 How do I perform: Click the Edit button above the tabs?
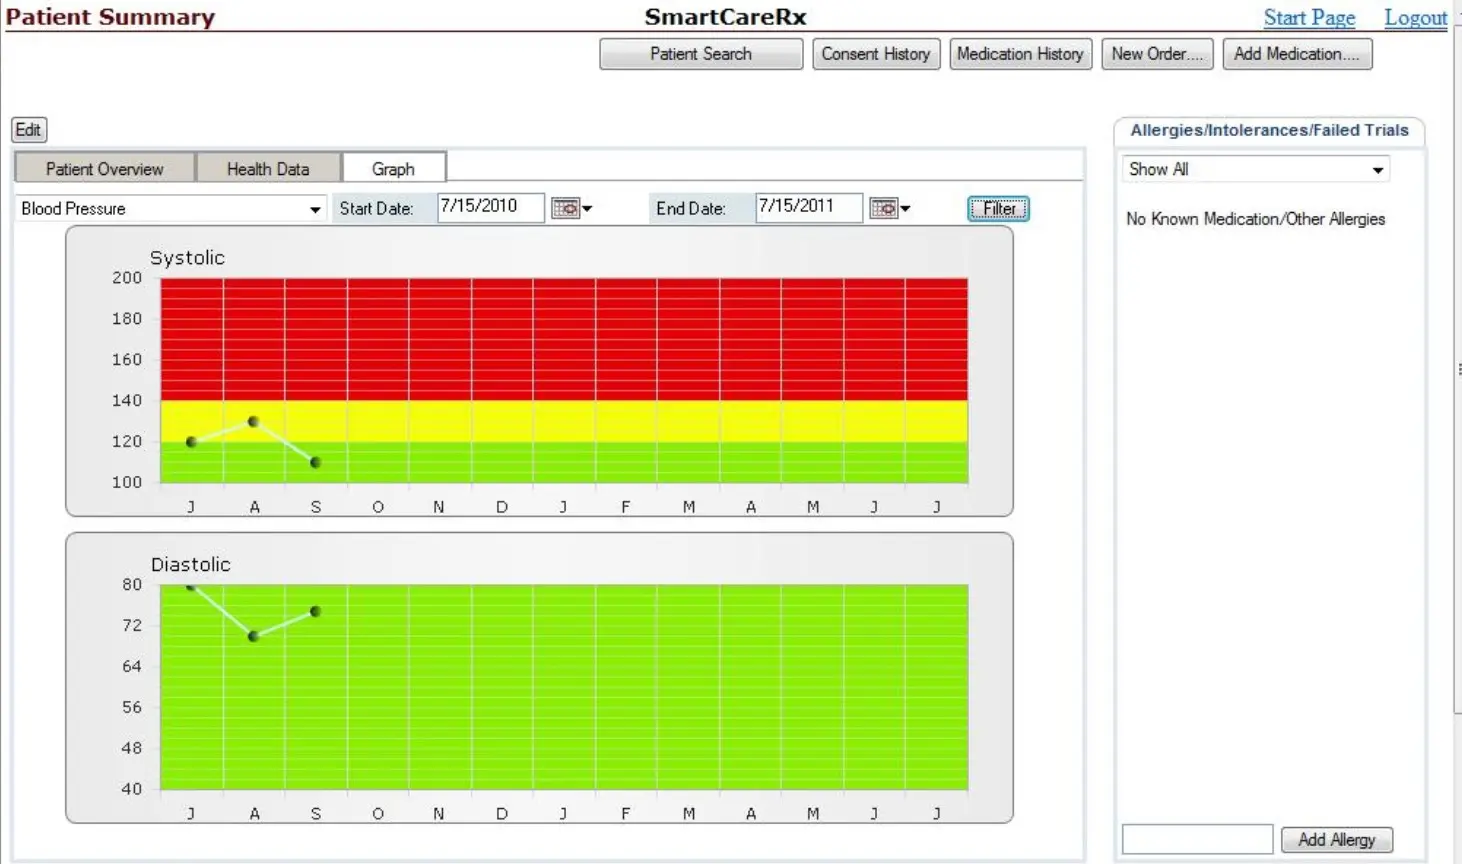point(28,129)
